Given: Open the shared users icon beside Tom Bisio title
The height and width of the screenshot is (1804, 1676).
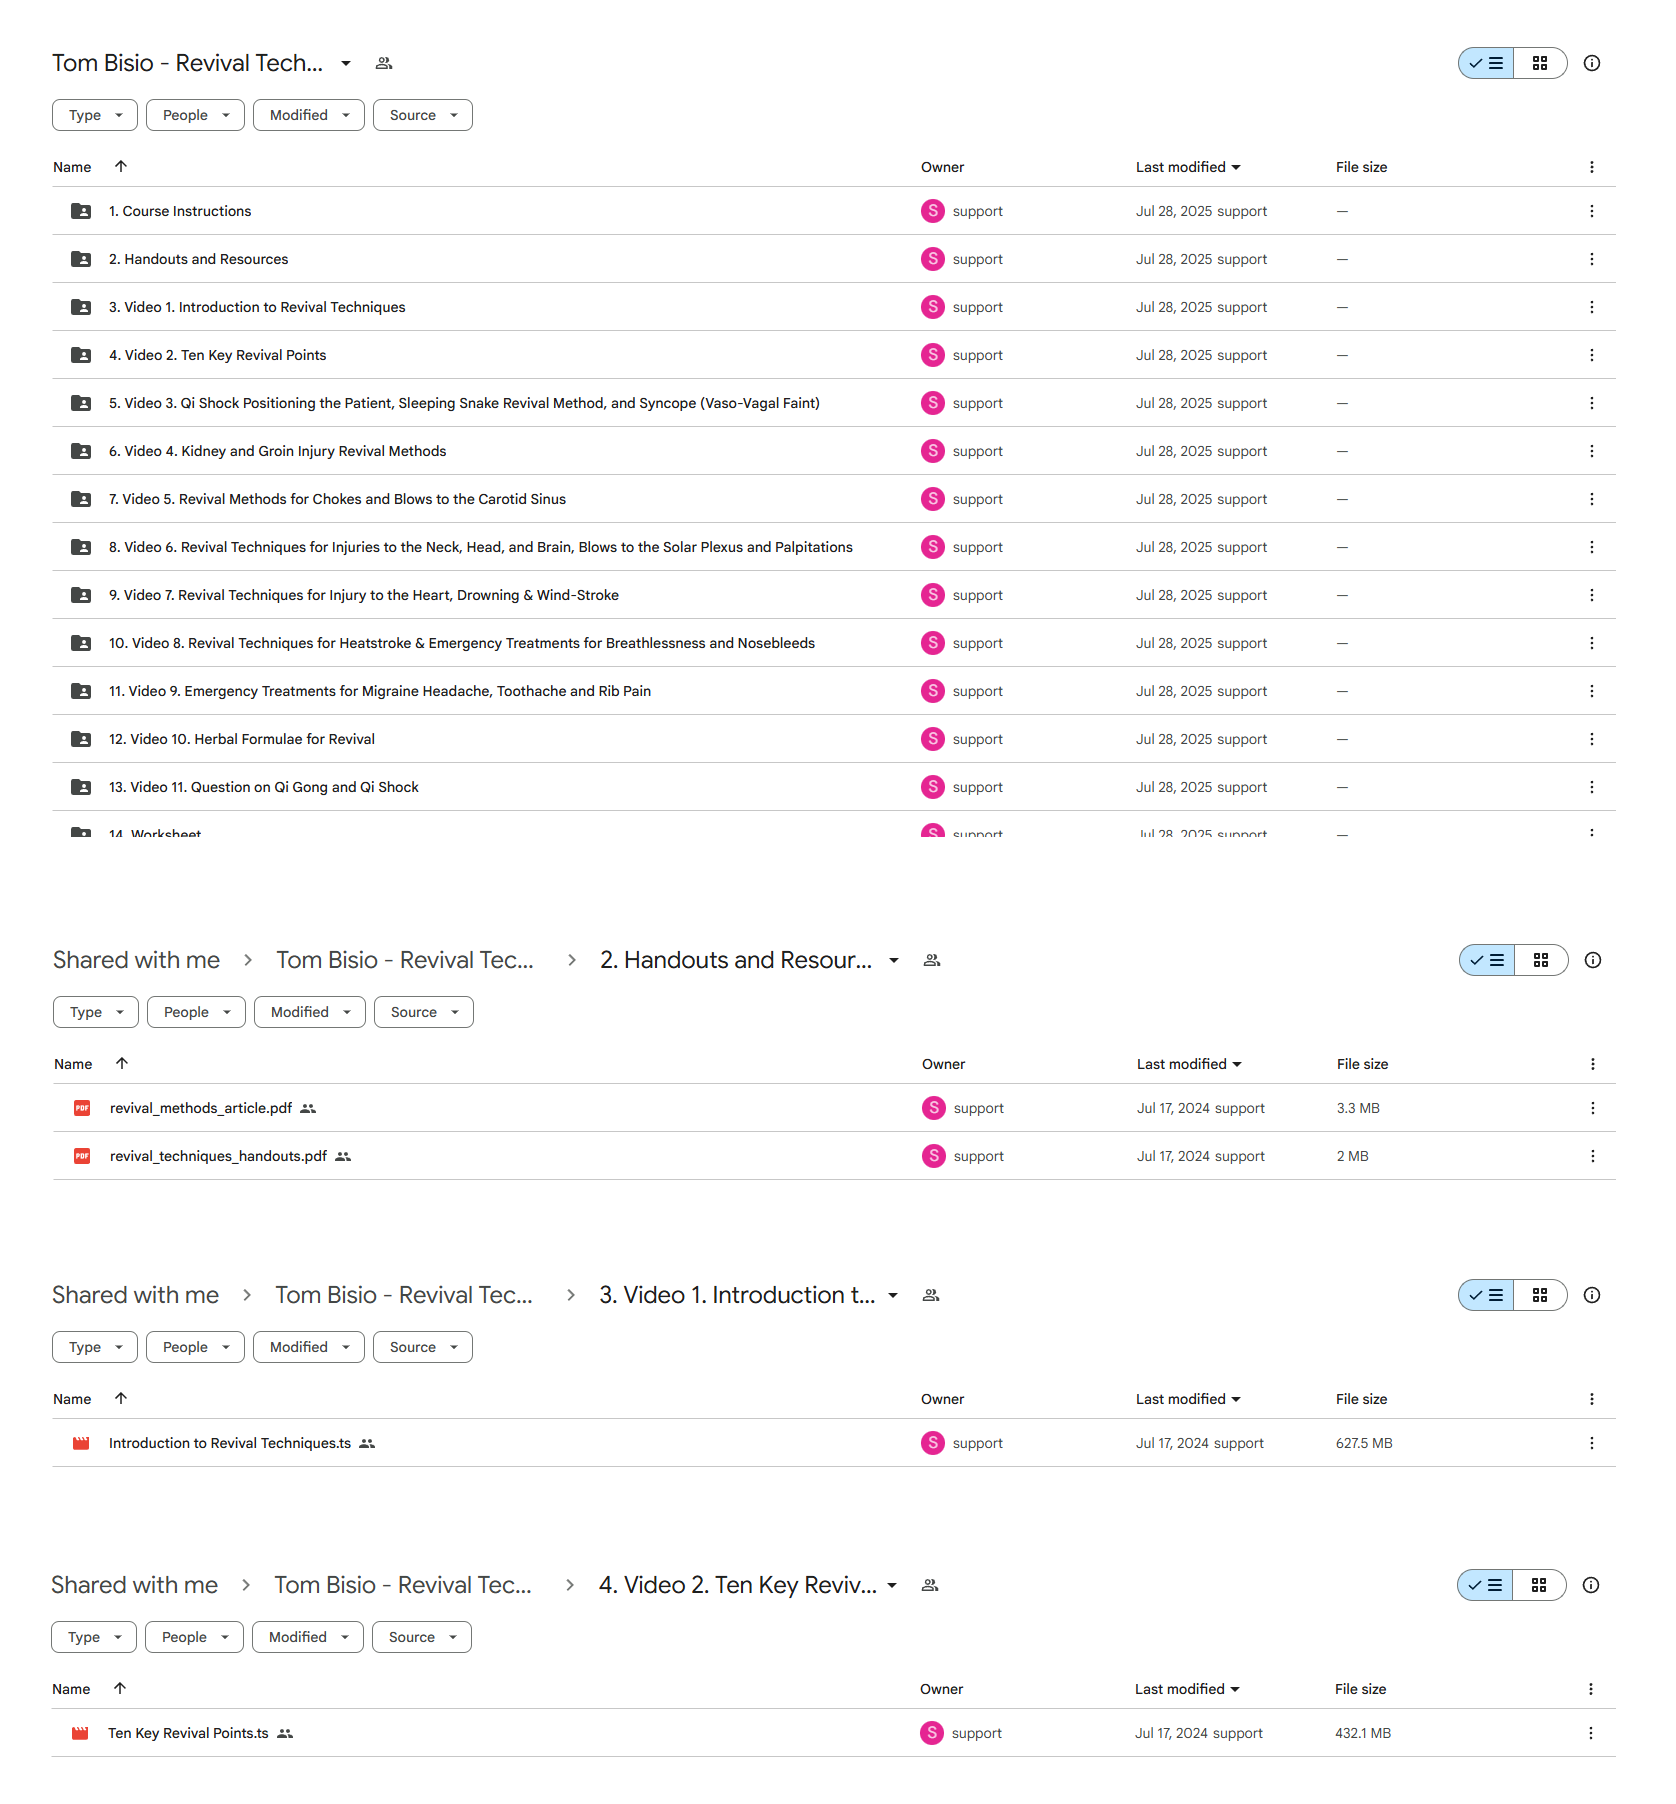Looking at the screenshot, I should [384, 63].
